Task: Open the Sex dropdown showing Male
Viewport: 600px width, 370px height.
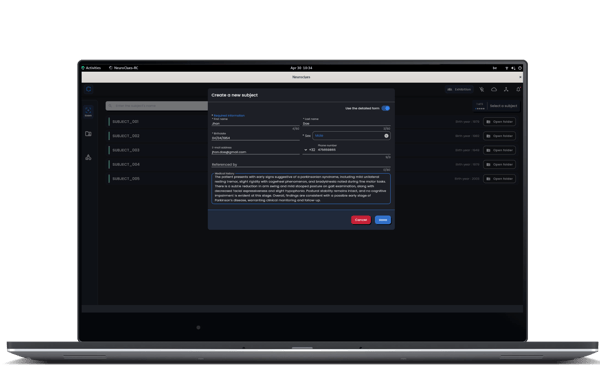Action: coord(351,136)
